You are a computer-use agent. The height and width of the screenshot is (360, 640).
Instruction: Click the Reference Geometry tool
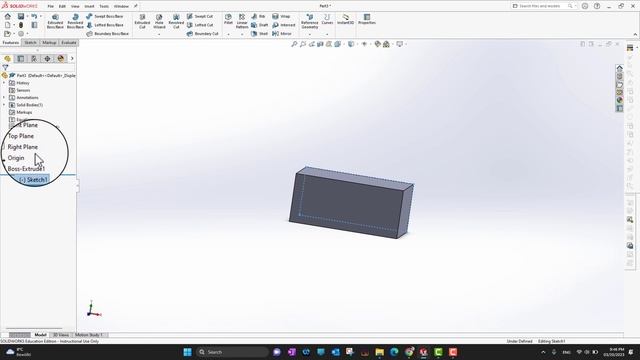click(x=309, y=21)
